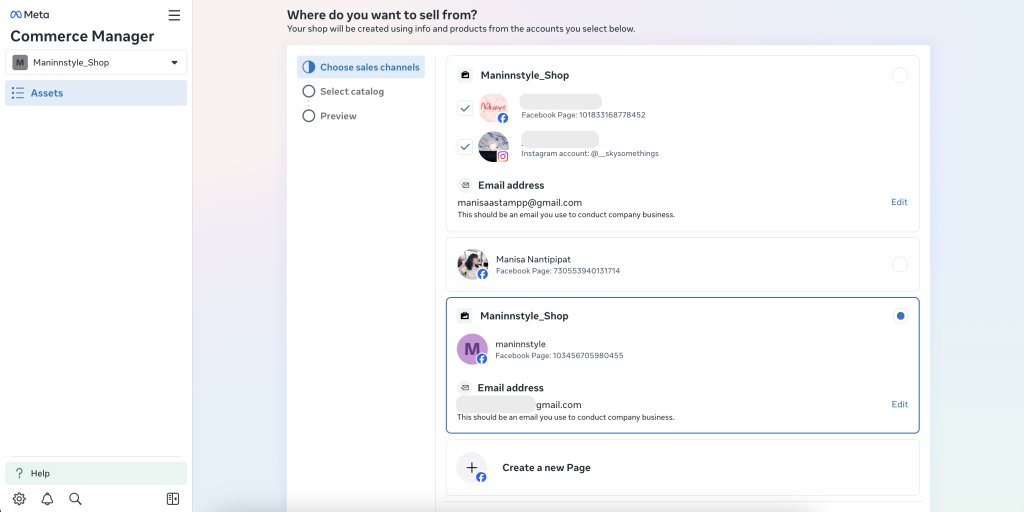Click the plus icon for new Page
Image resolution: width=1024 pixels, height=512 pixels.
(472, 468)
